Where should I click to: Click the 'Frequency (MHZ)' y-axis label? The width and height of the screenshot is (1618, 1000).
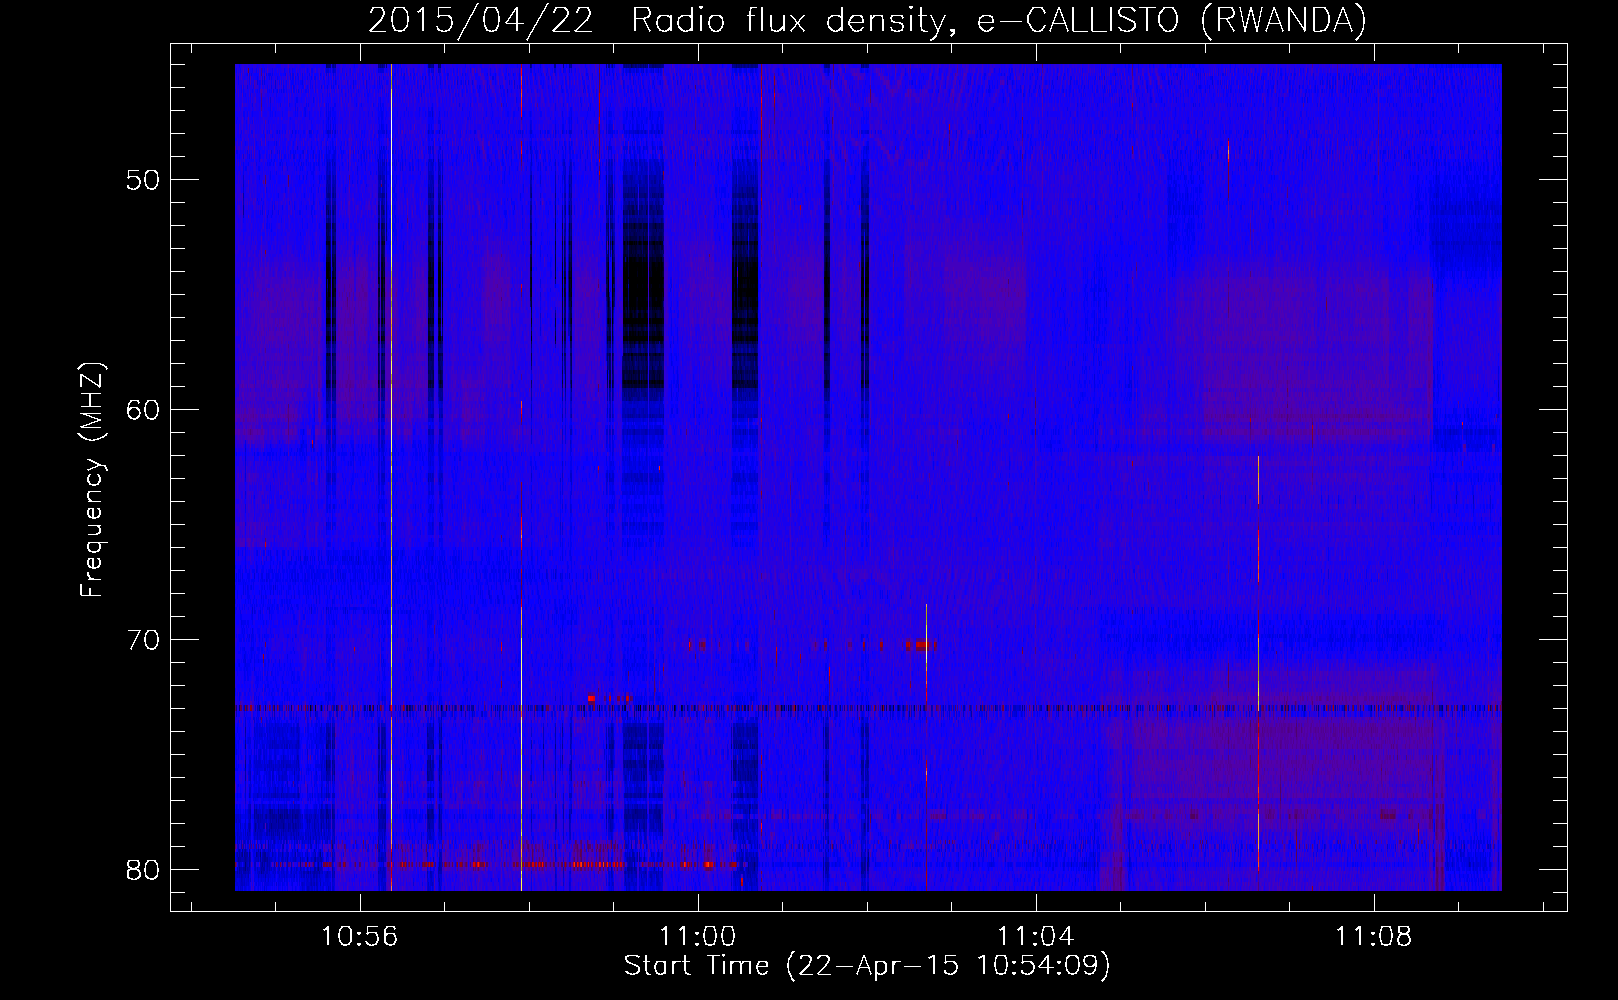coord(92,479)
